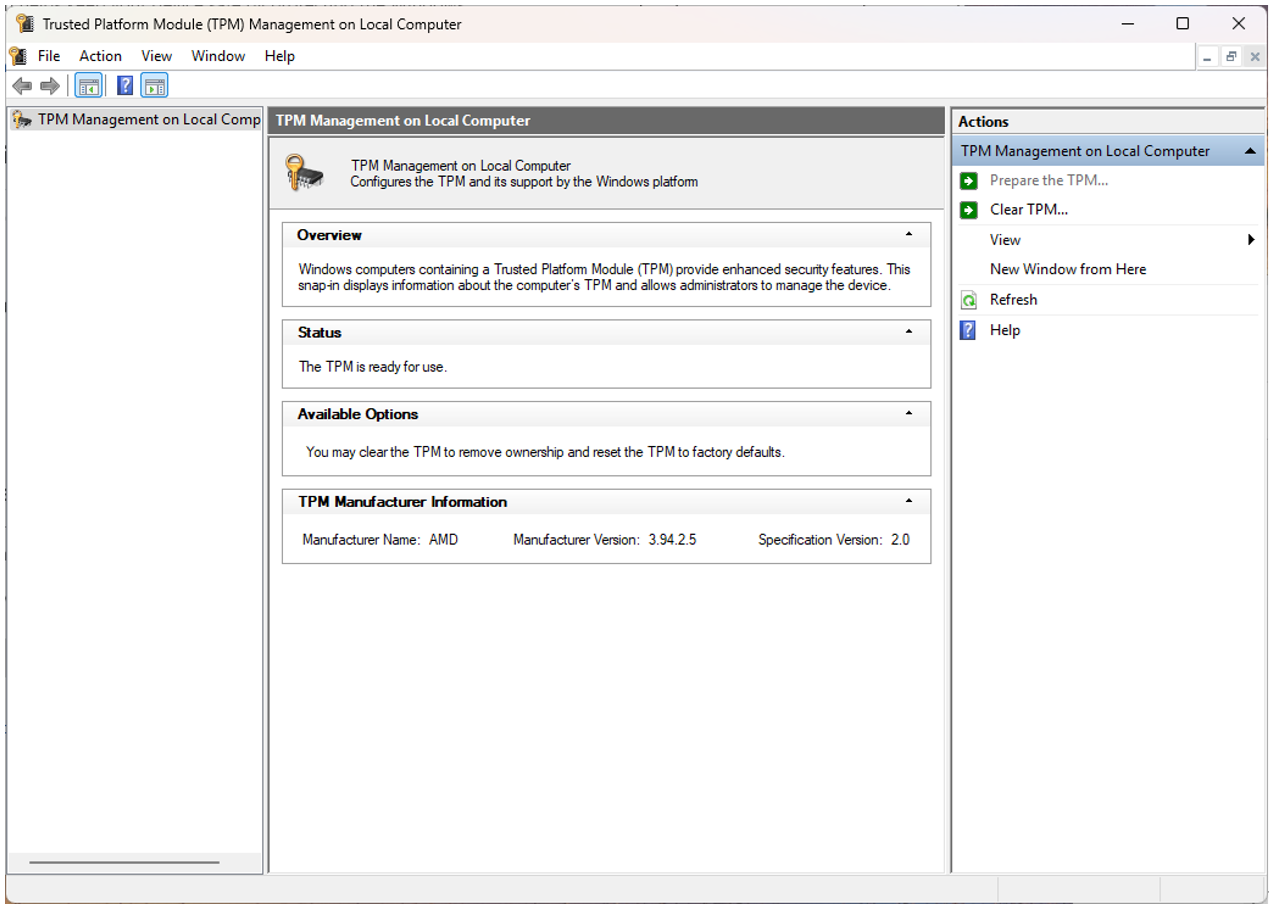Toggle Show/Hide Action Pane toolbar button
Viewport: 1269px width, 908px height.
click(154, 86)
